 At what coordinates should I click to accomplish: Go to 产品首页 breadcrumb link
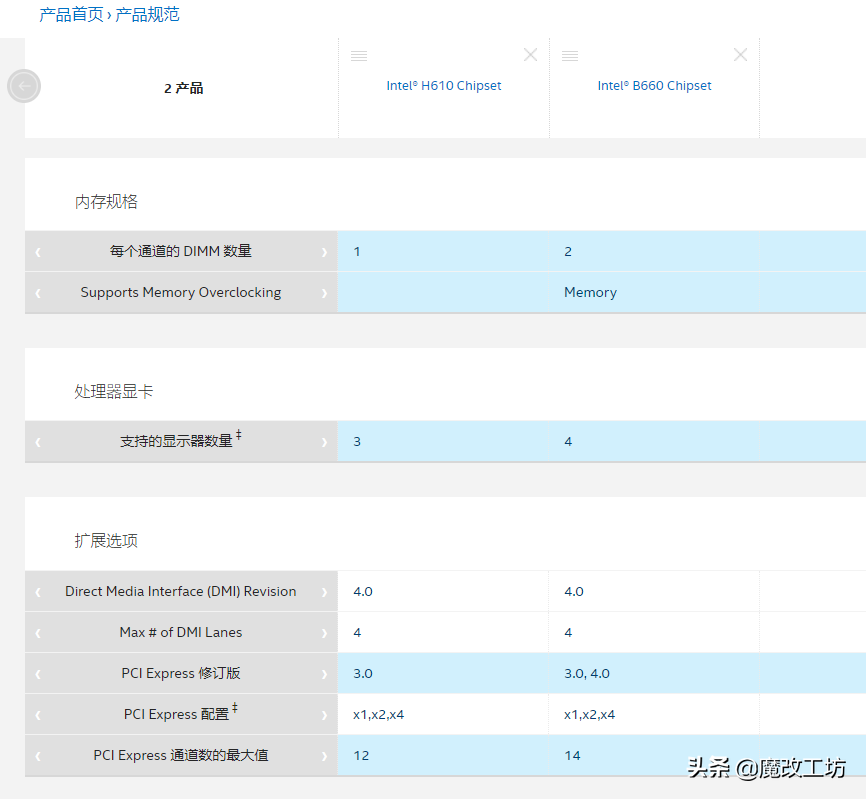click(x=71, y=14)
